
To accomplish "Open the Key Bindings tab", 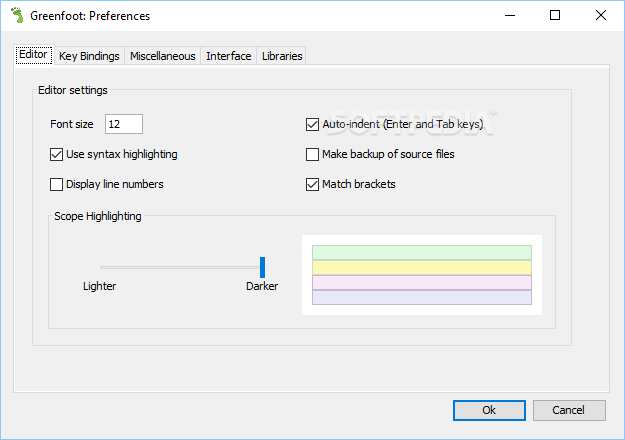I will tap(89, 56).
